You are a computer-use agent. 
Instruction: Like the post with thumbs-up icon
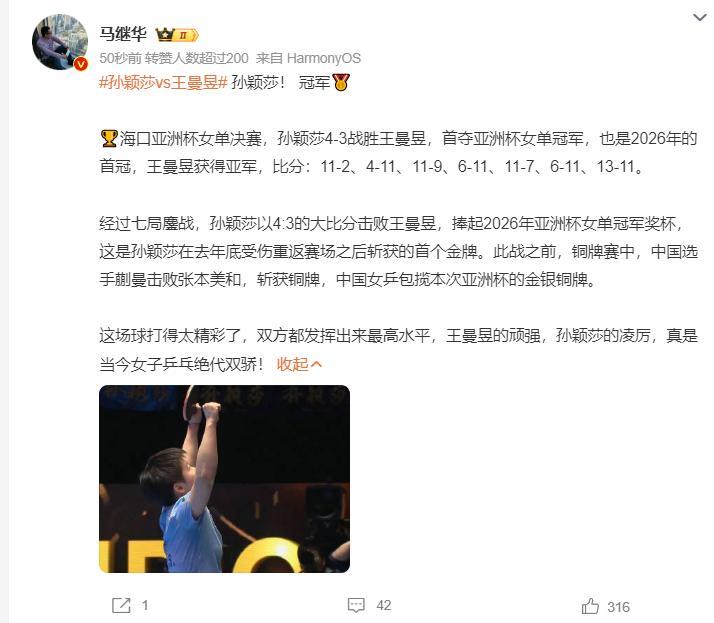coord(590,606)
